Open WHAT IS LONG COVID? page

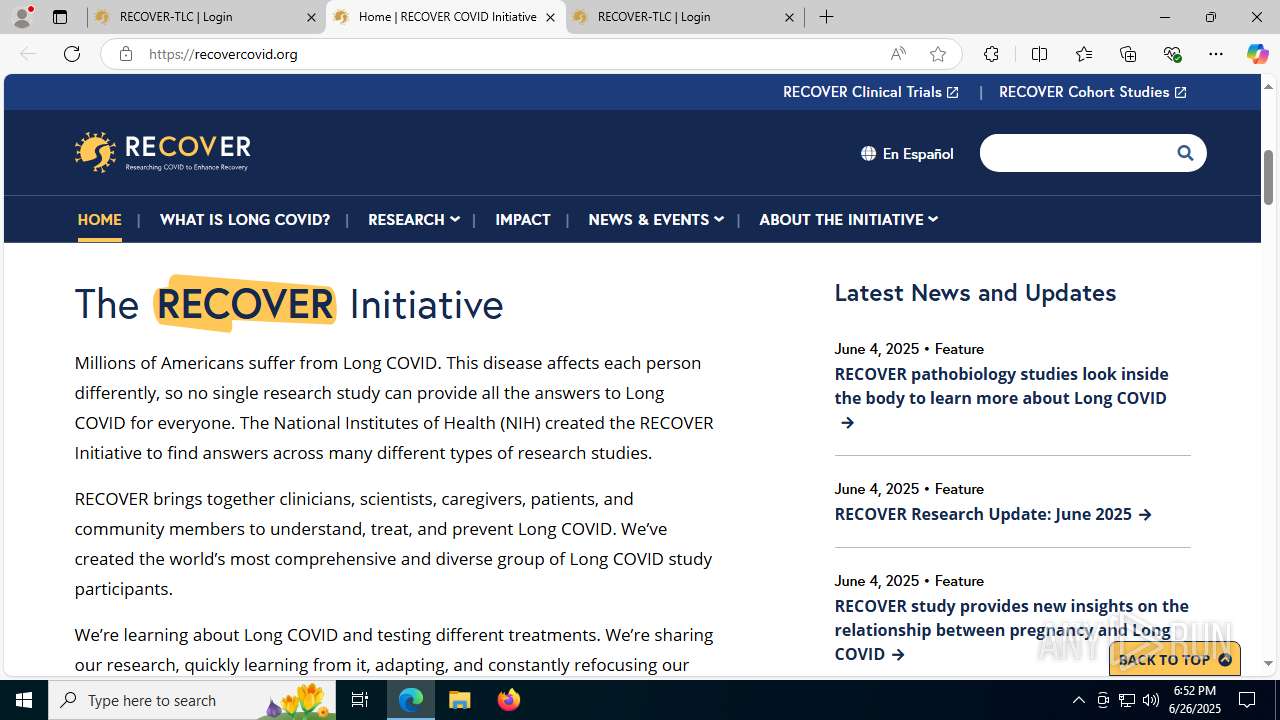coord(245,219)
